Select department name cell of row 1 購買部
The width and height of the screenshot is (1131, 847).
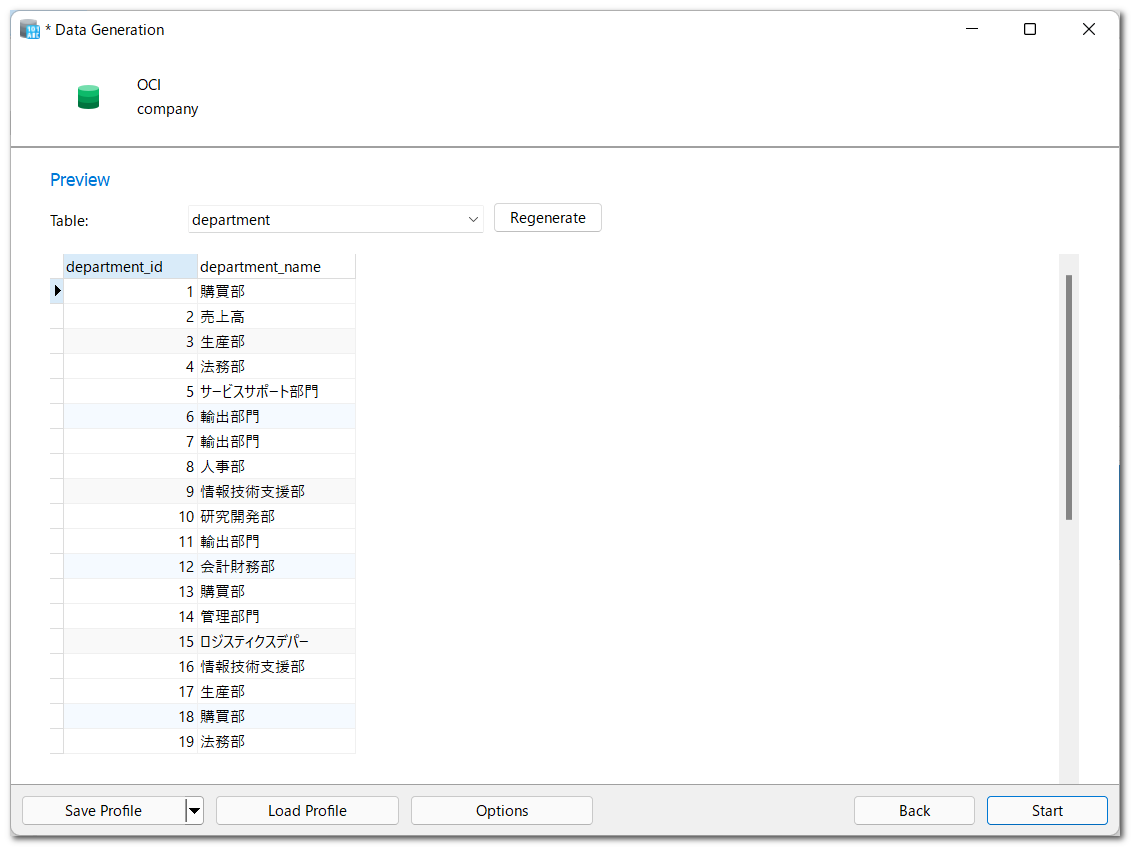point(276,291)
